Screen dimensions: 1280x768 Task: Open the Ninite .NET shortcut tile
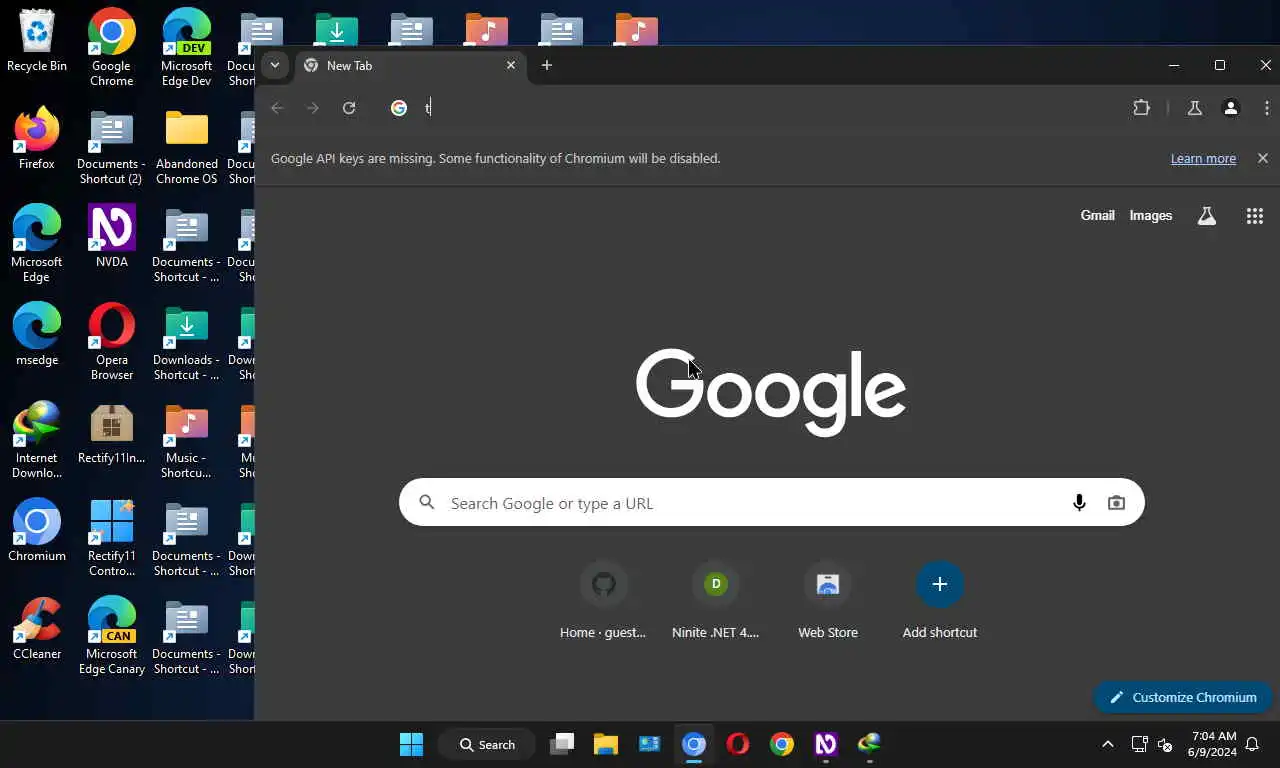tap(715, 601)
